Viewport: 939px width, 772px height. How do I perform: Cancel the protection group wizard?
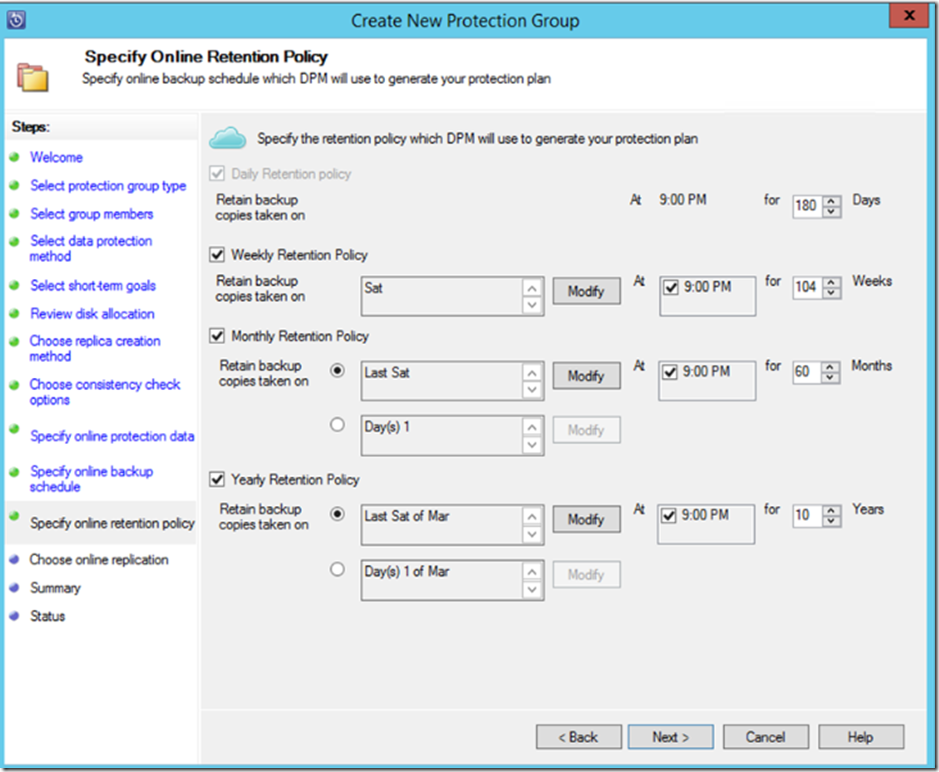(766, 737)
